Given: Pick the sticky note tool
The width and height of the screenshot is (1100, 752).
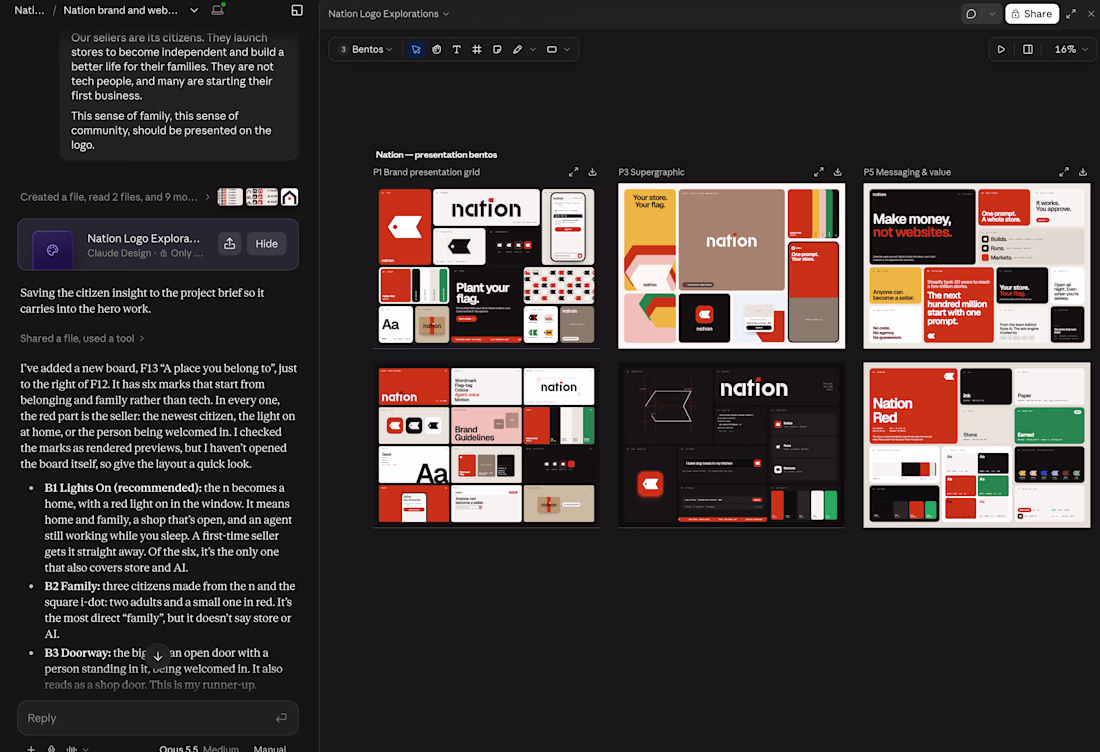Looking at the screenshot, I should tap(497, 49).
